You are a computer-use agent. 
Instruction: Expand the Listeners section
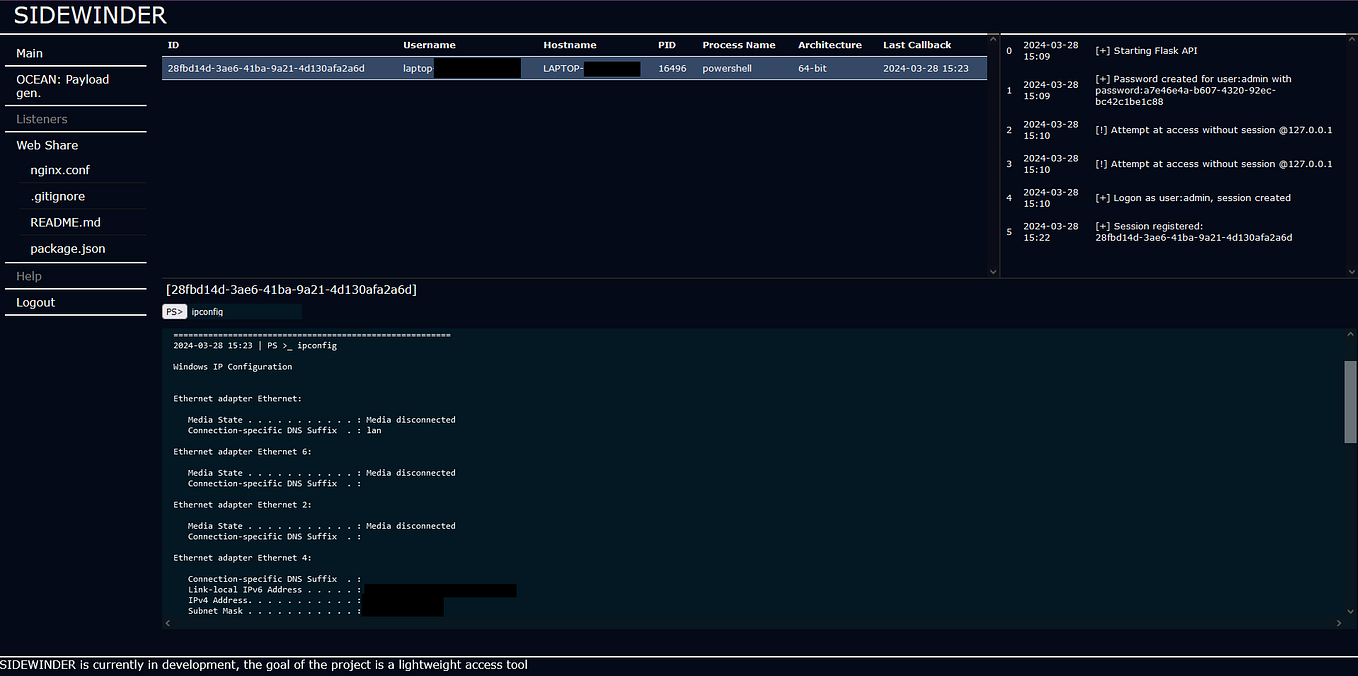tap(42, 118)
